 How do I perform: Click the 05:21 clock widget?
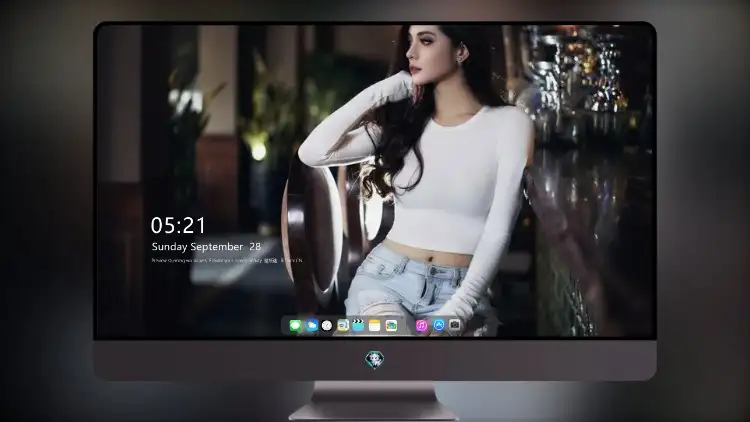coord(178,225)
